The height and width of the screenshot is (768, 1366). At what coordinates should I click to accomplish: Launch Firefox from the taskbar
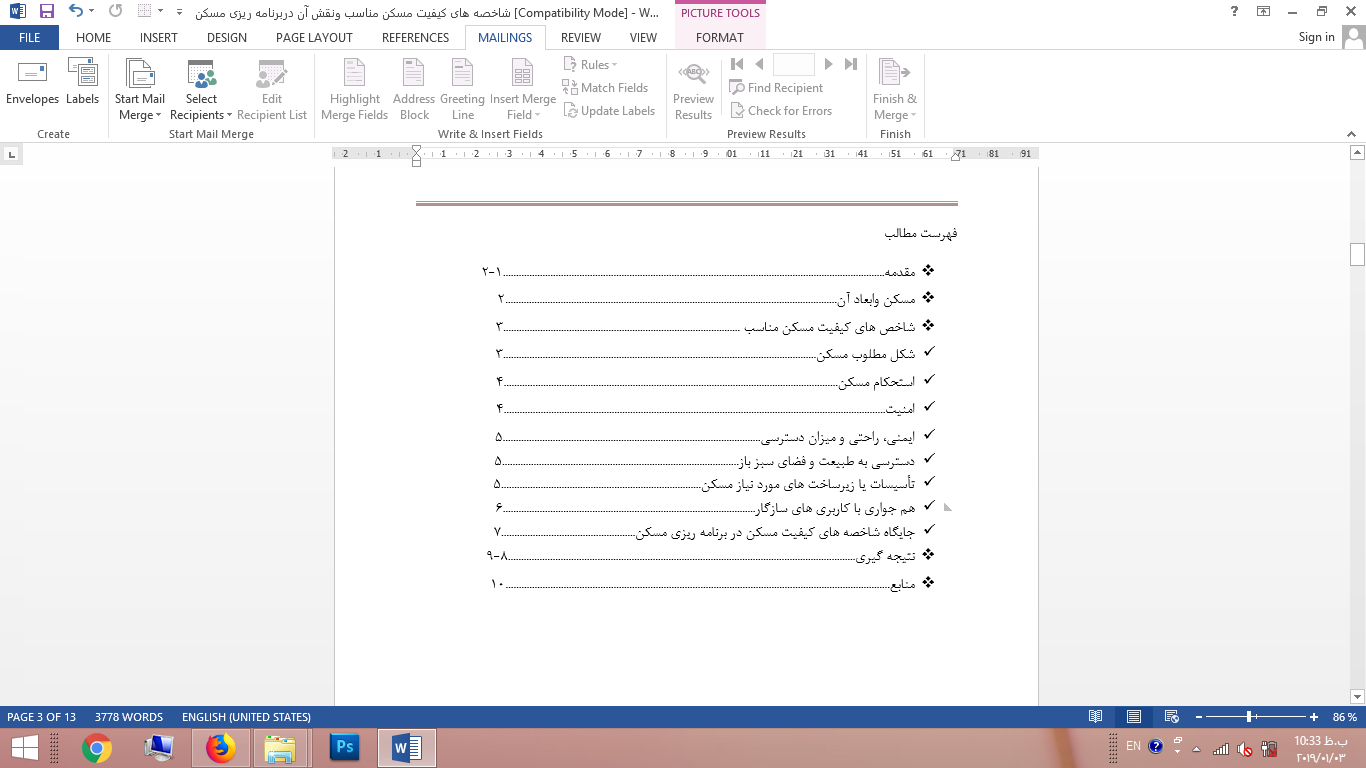pos(220,747)
